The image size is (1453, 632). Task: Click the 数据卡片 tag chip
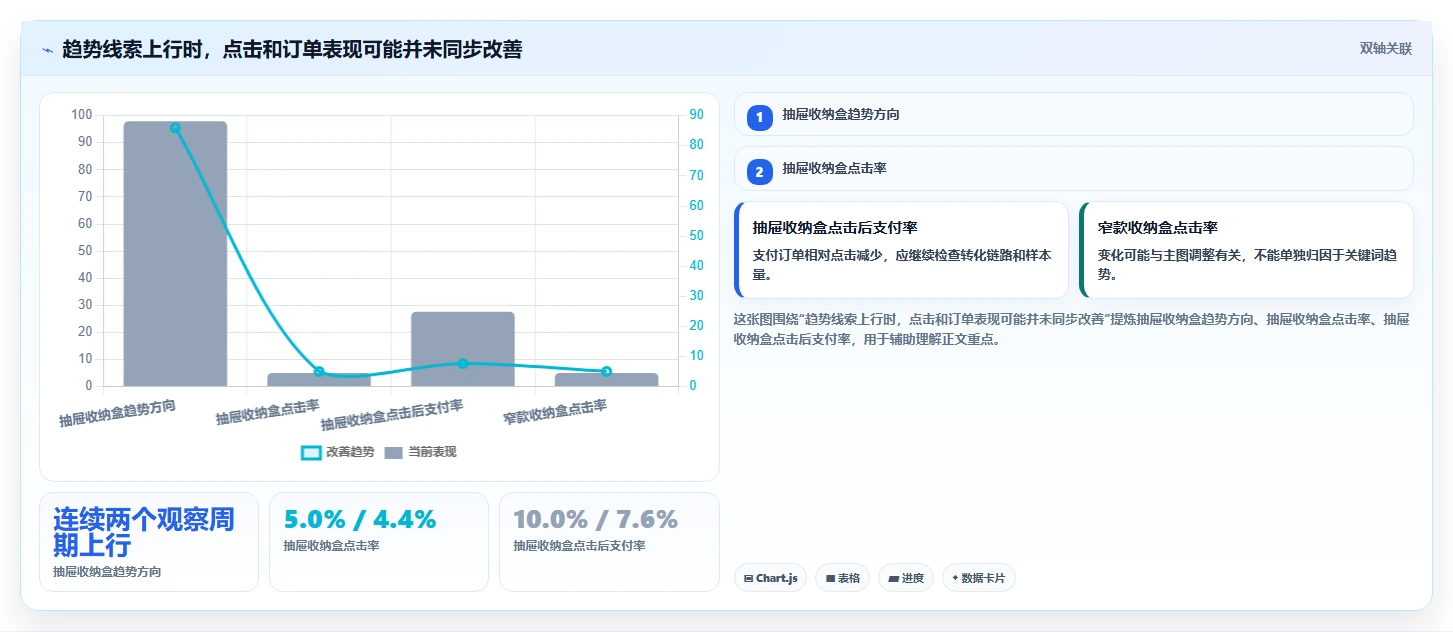978,578
